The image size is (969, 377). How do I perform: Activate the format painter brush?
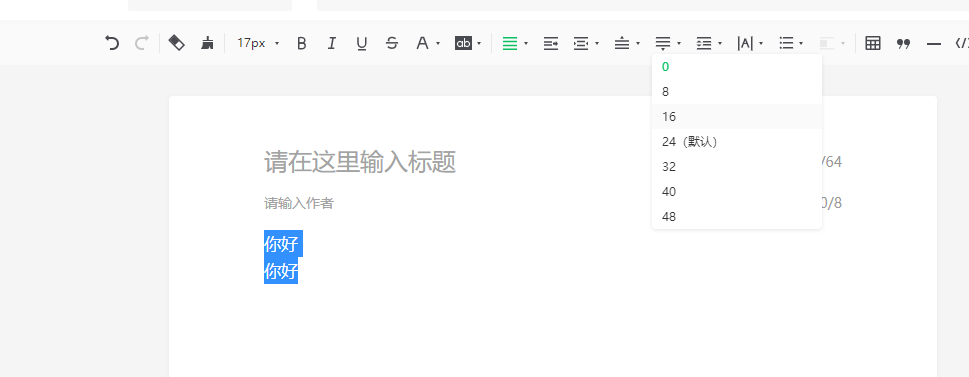[x=207, y=43]
